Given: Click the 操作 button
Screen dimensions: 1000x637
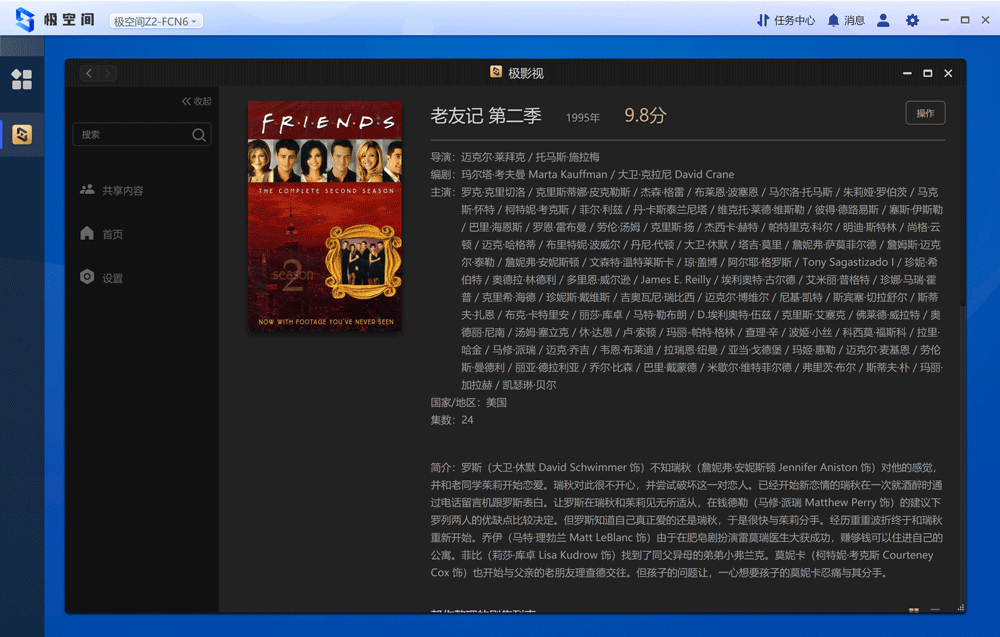Looking at the screenshot, I should point(925,113).
